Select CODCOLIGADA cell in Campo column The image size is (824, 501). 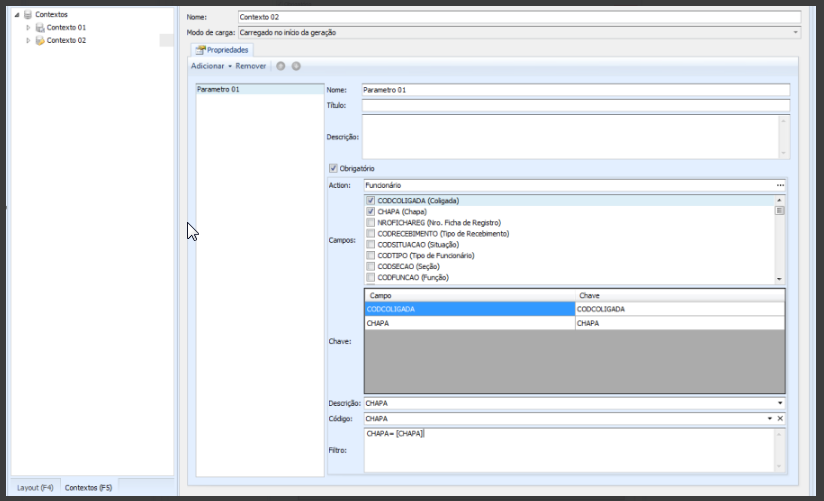[470, 310]
